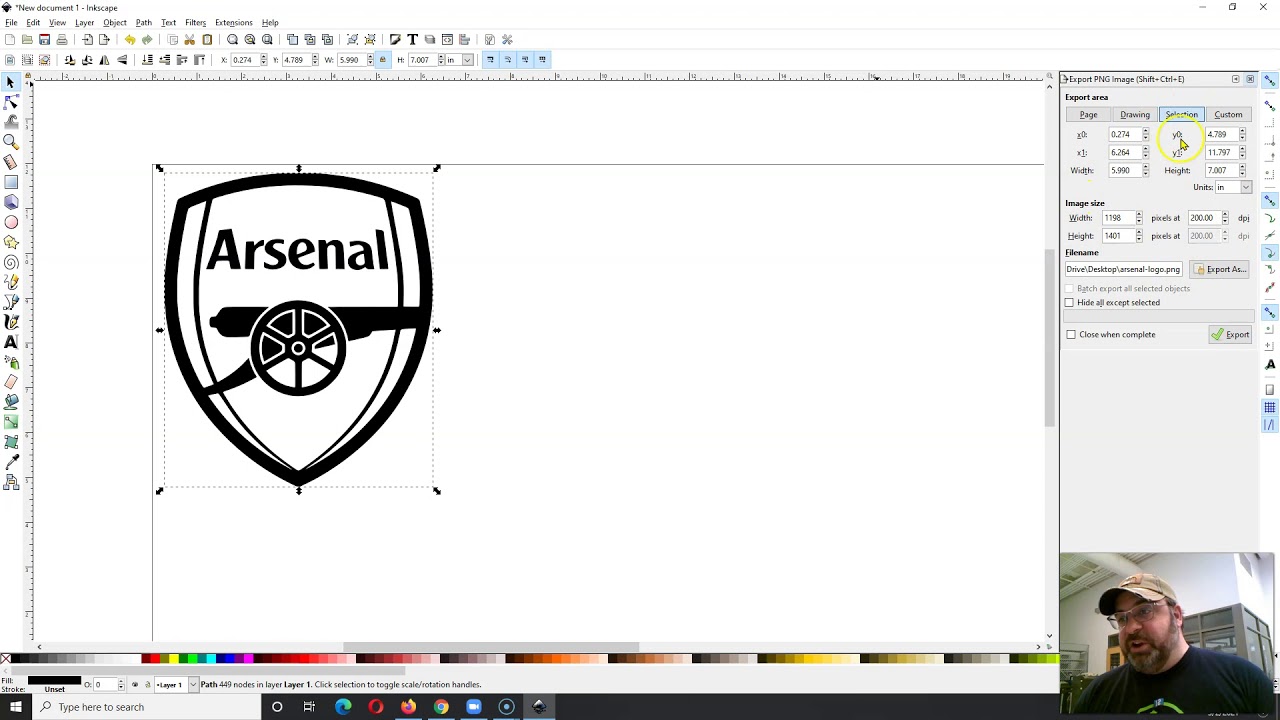Click the Paste clipboard icon
This screenshot has width=1280, height=720.
click(x=207, y=40)
